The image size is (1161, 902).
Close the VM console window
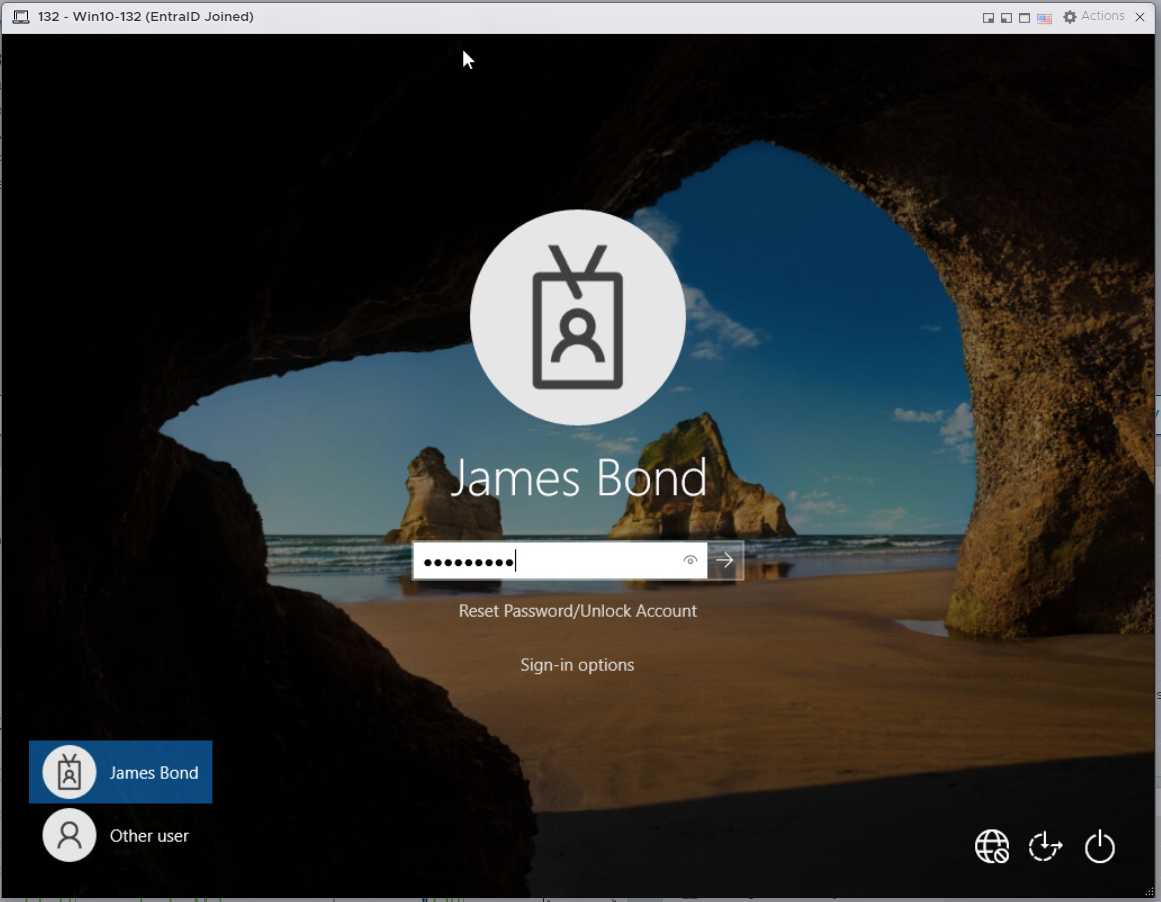(1140, 17)
